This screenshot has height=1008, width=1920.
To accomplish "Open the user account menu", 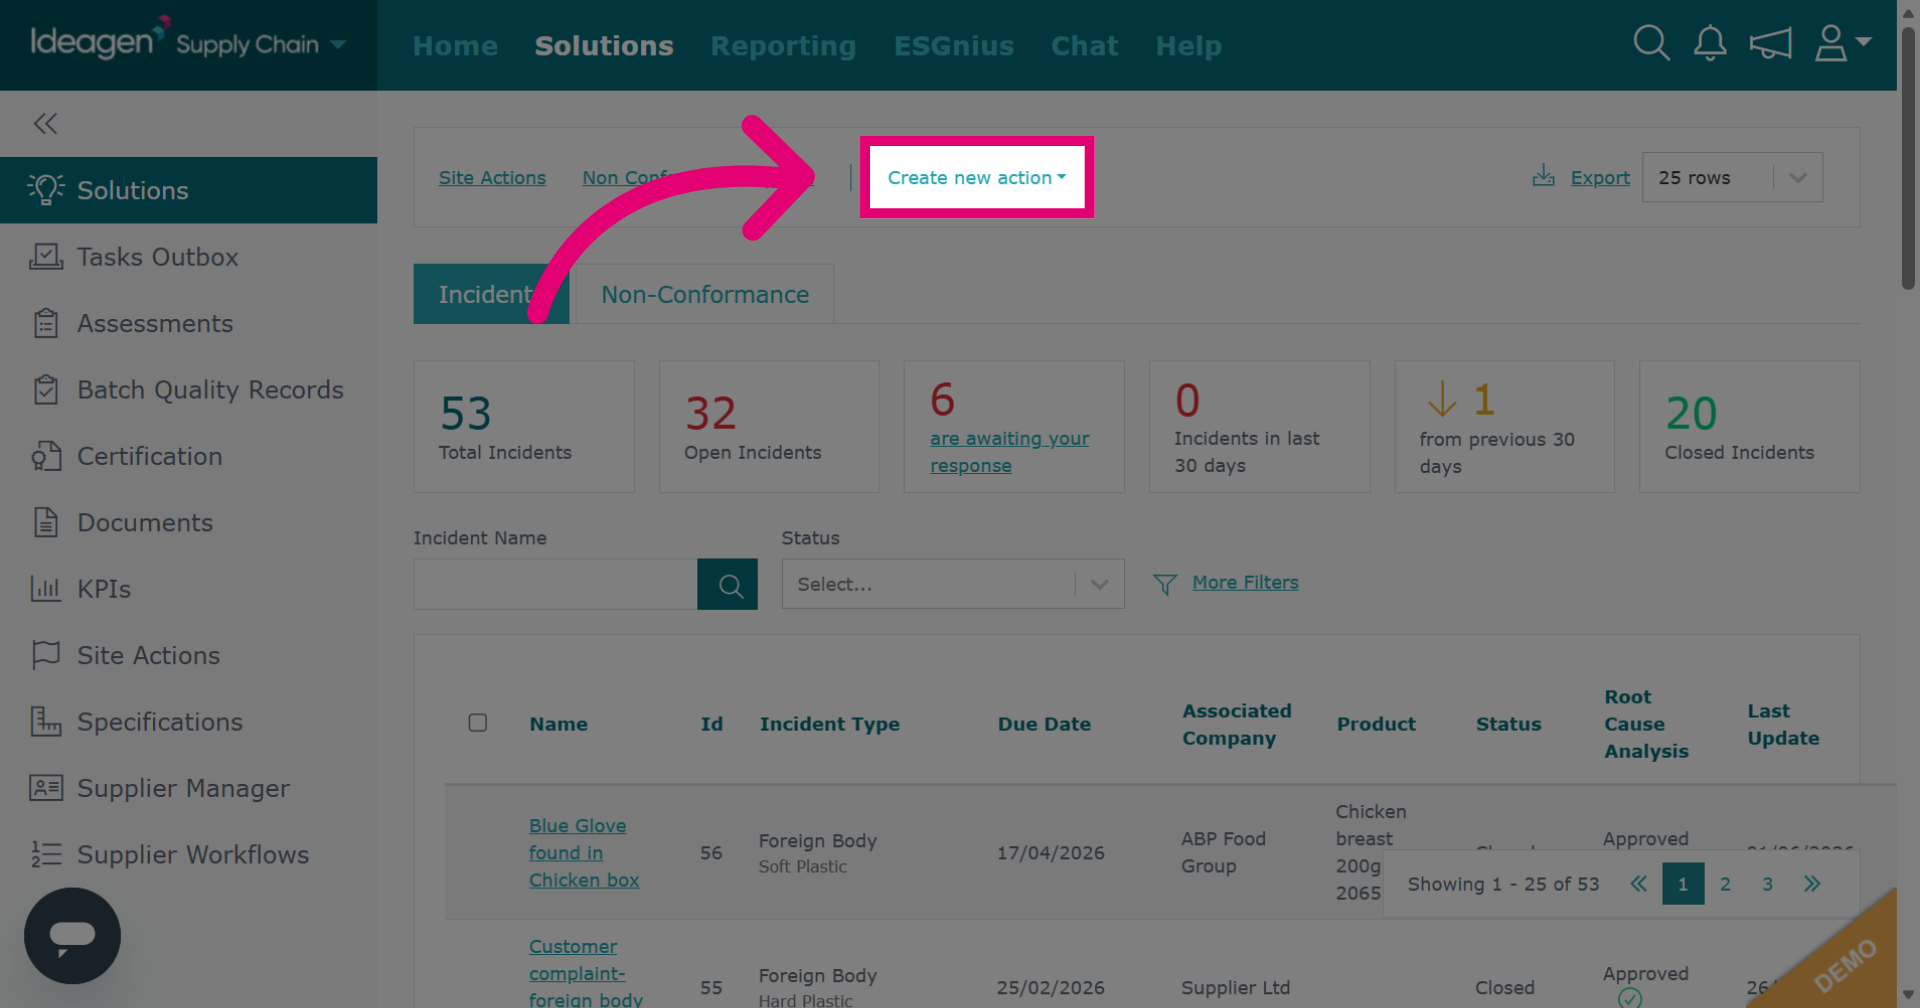I will click(x=1842, y=44).
